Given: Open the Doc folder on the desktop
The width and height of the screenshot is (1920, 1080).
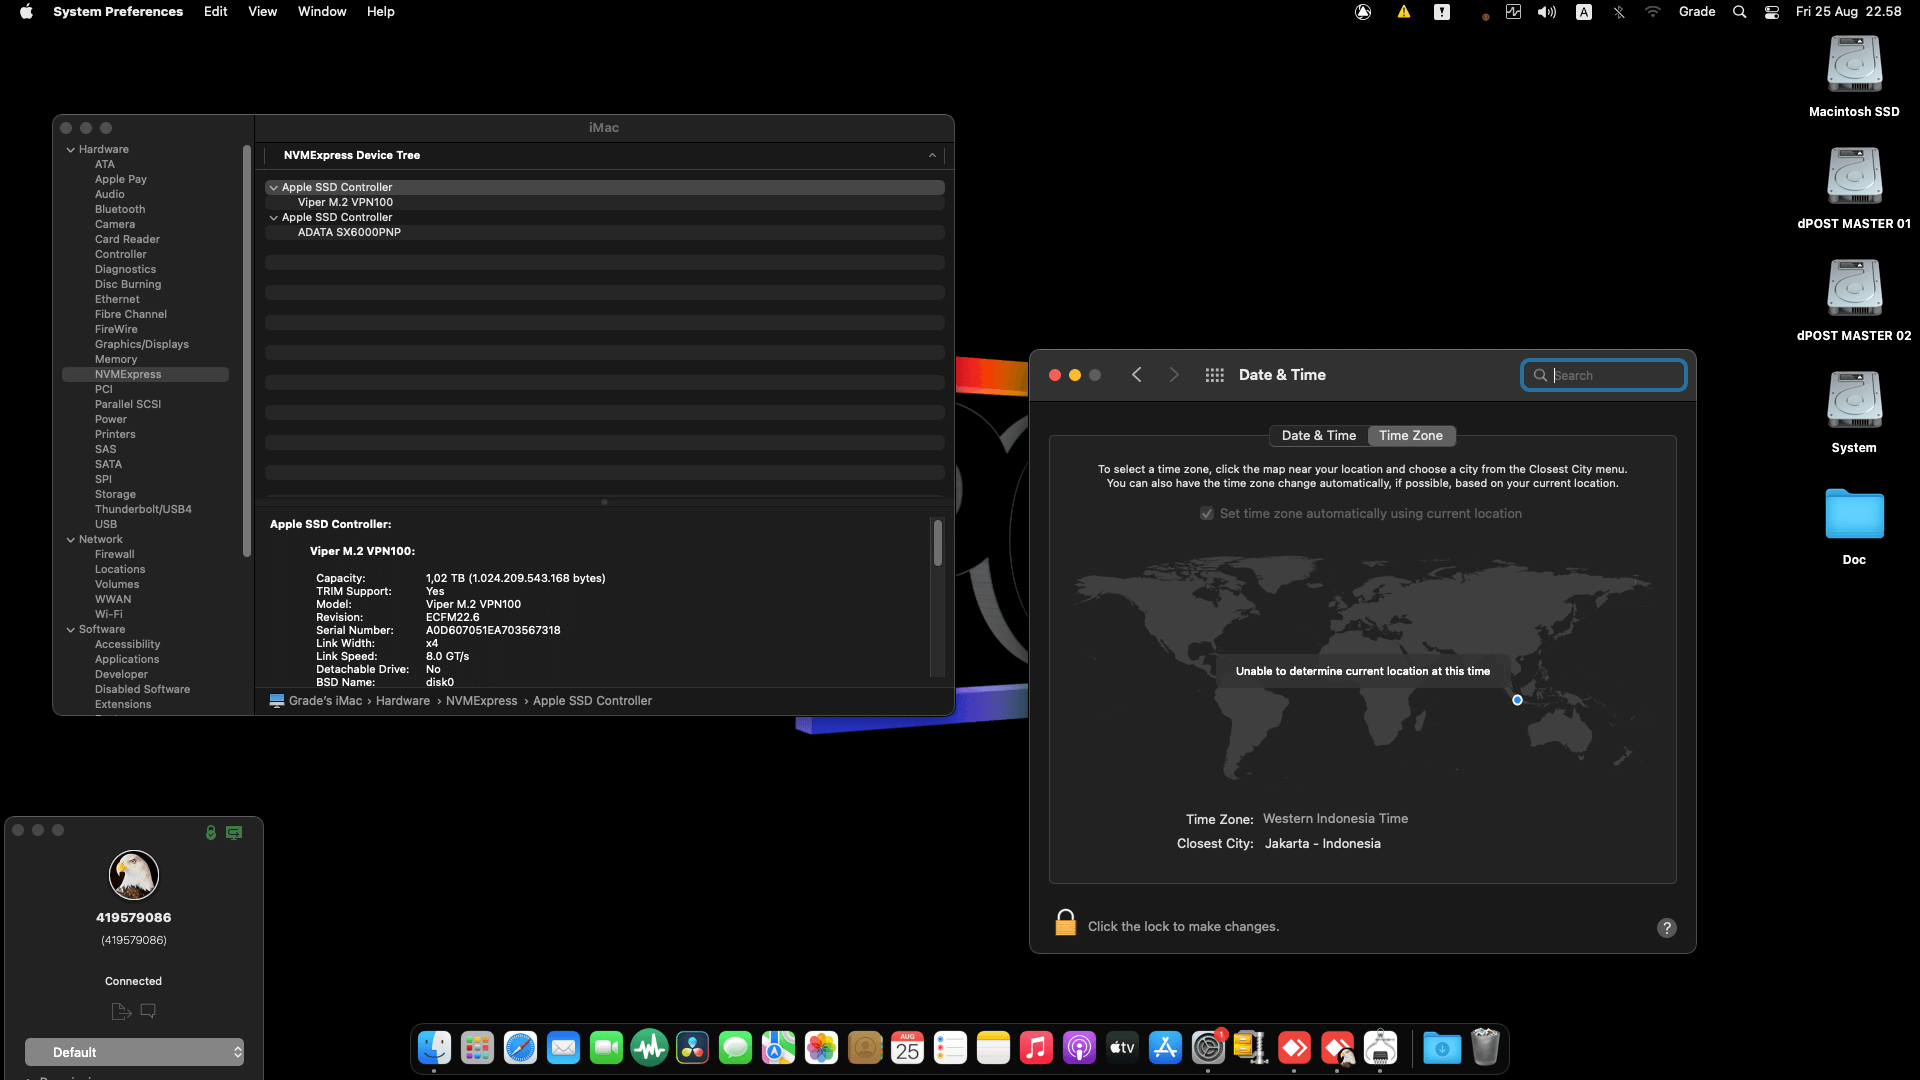Looking at the screenshot, I should 1854,526.
